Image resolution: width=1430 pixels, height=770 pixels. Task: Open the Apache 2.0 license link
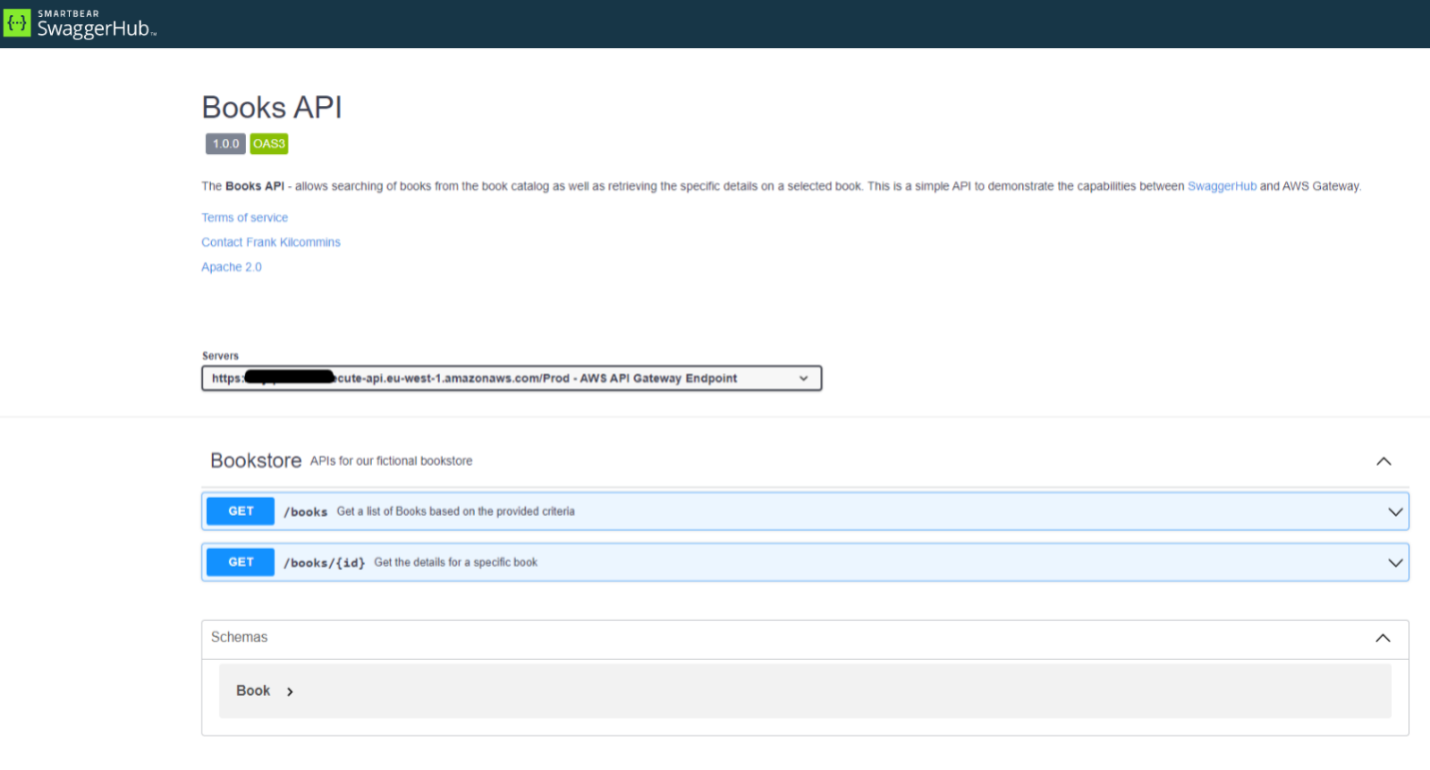[x=231, y=267]
